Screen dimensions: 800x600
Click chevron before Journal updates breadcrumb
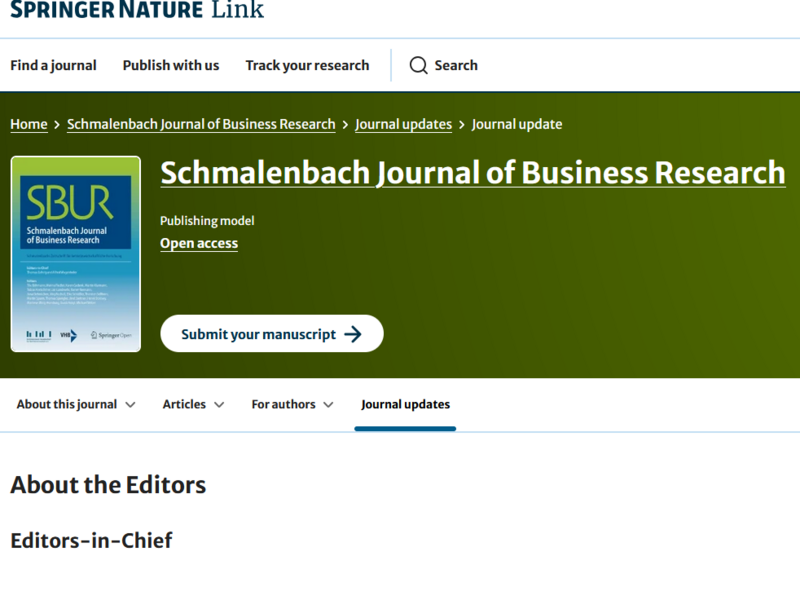pos(345,124)
